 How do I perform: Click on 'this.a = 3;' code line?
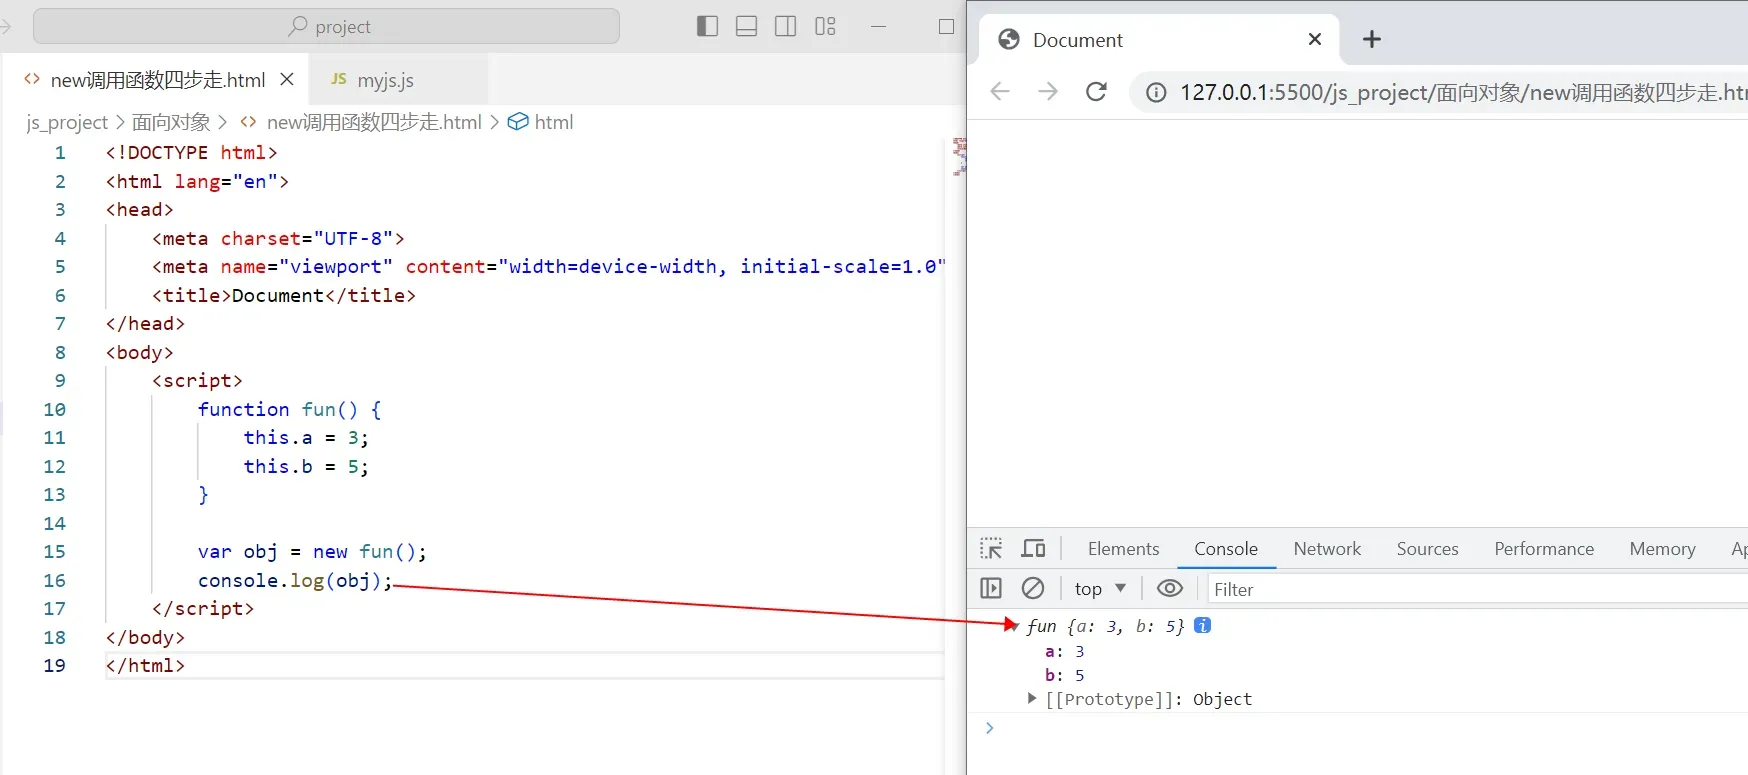pos(306,437)
